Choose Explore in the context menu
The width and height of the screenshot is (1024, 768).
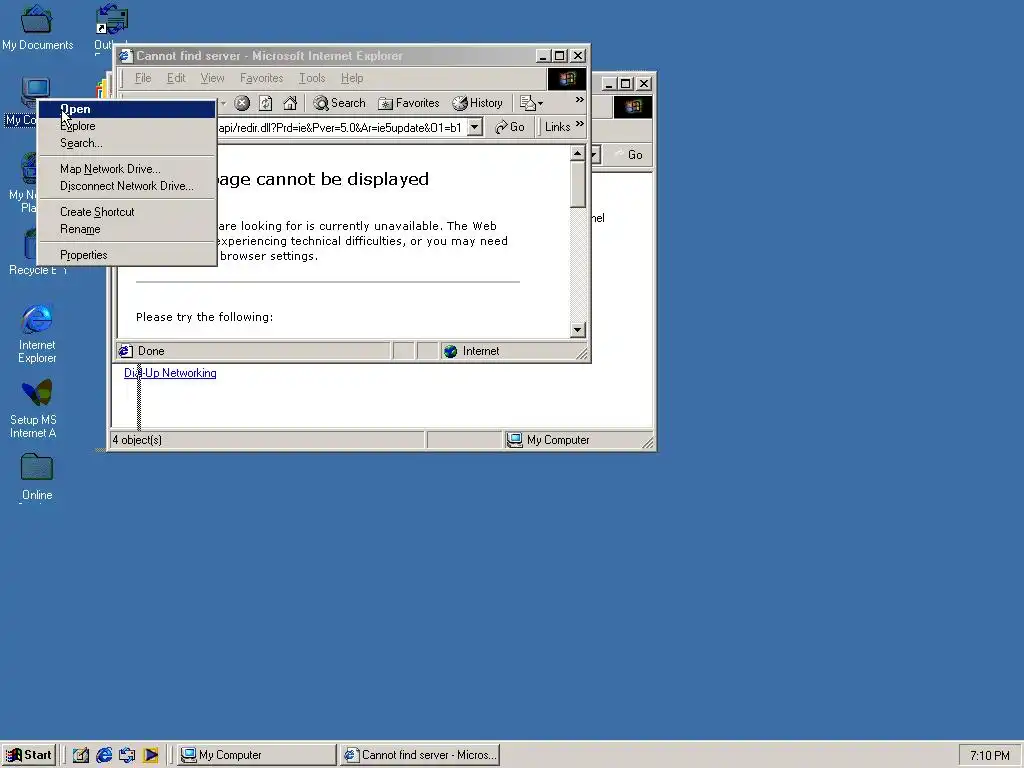[x=127, y=126]
